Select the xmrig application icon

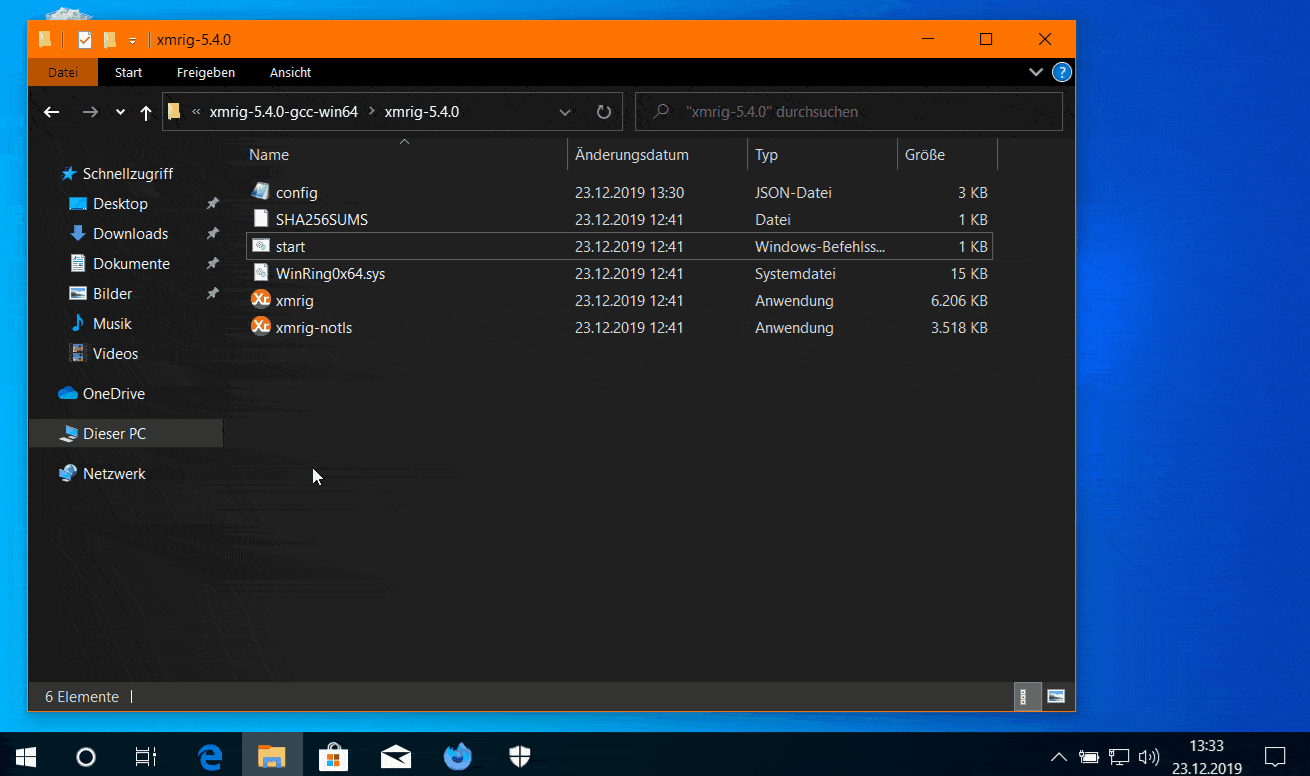(x=261, y=300)
